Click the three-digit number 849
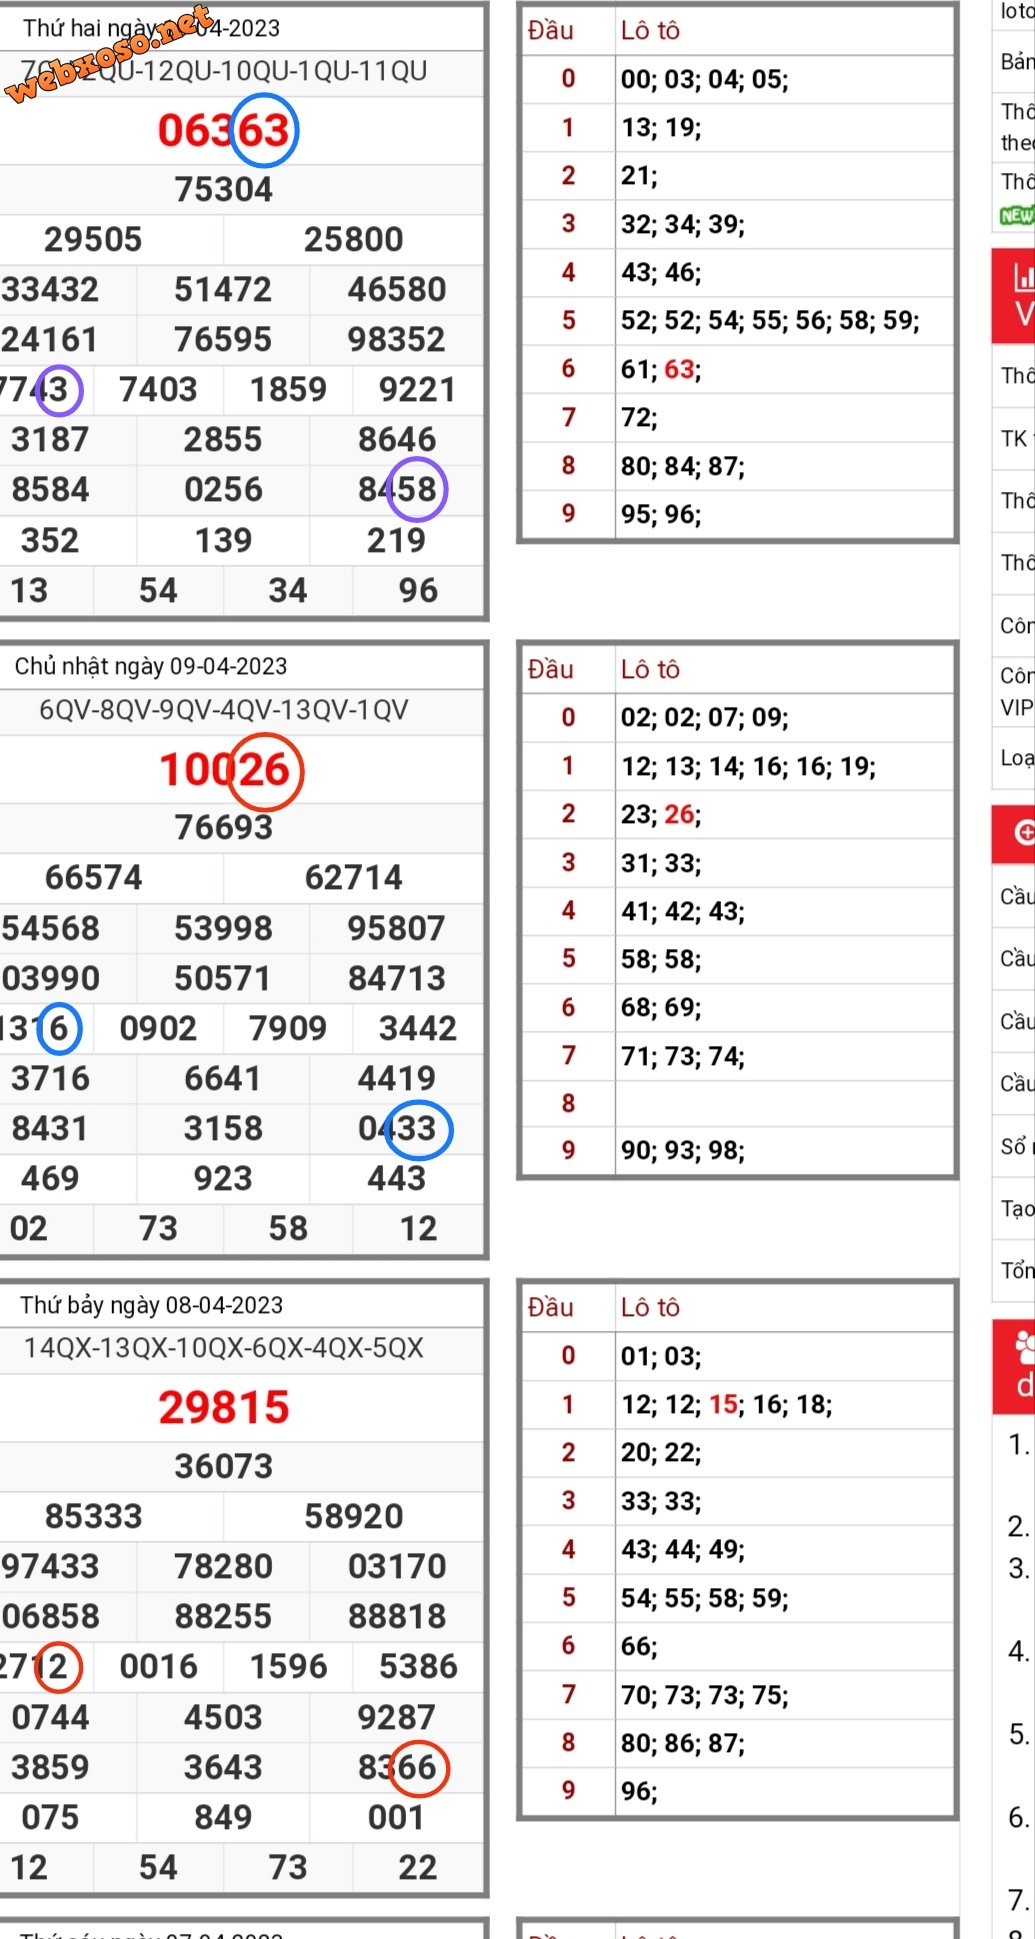1035x1939 pixels. (223, 1817)
